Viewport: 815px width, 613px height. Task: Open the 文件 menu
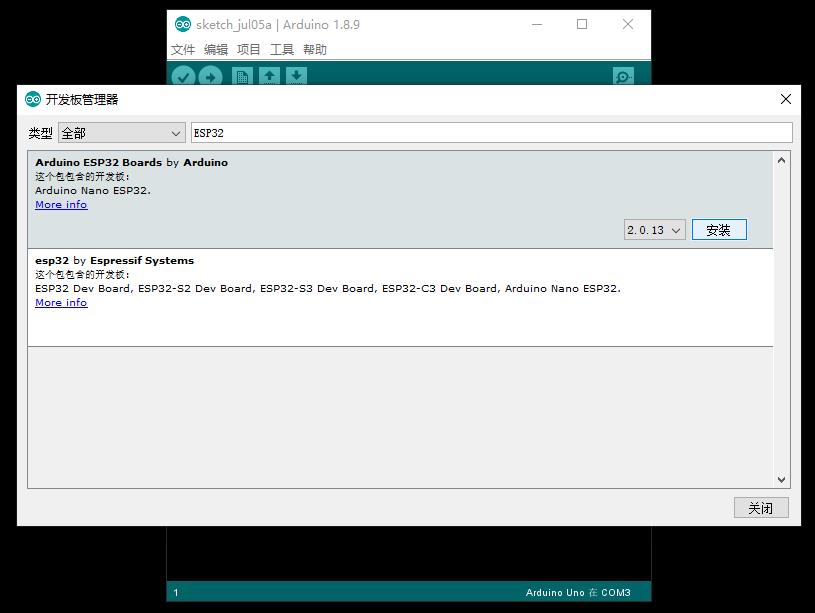tap(183, 49)
